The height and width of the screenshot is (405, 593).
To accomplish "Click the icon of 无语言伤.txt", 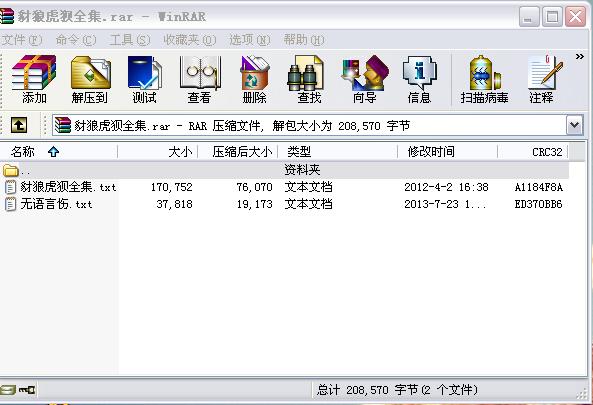I will coord(10,204).
